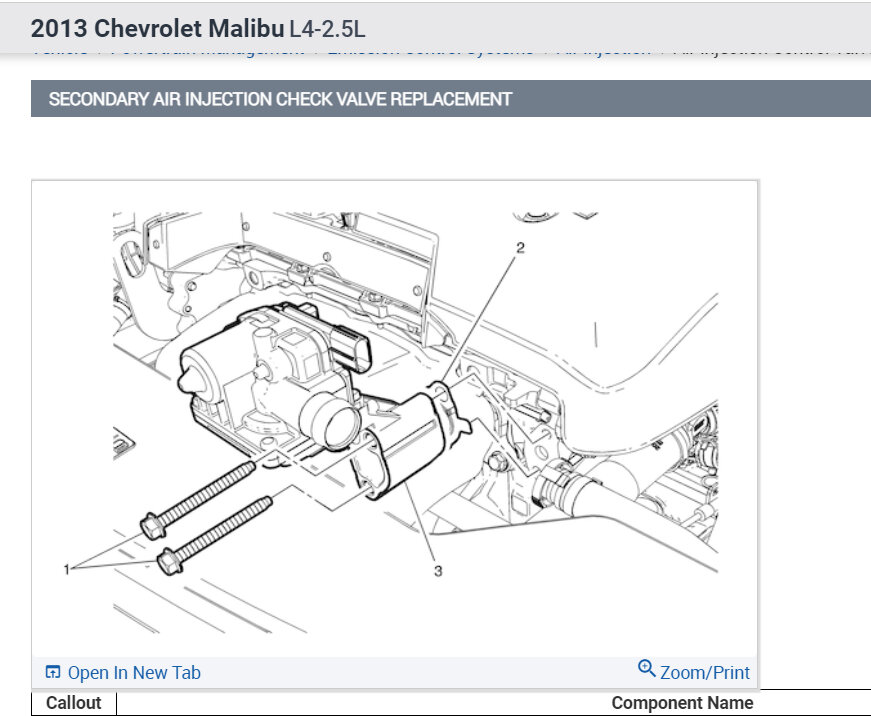Click callout number 3 in diagram

click(x=438, y=571)
